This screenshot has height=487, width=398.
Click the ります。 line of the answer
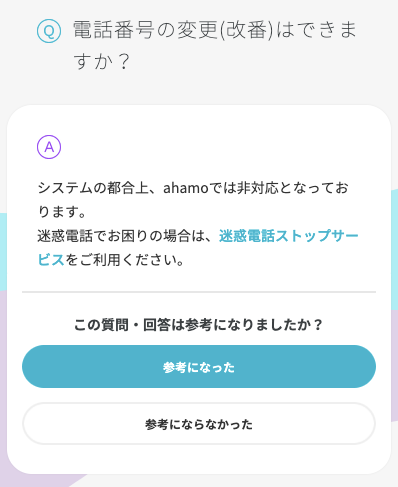[x=62, y=212]
